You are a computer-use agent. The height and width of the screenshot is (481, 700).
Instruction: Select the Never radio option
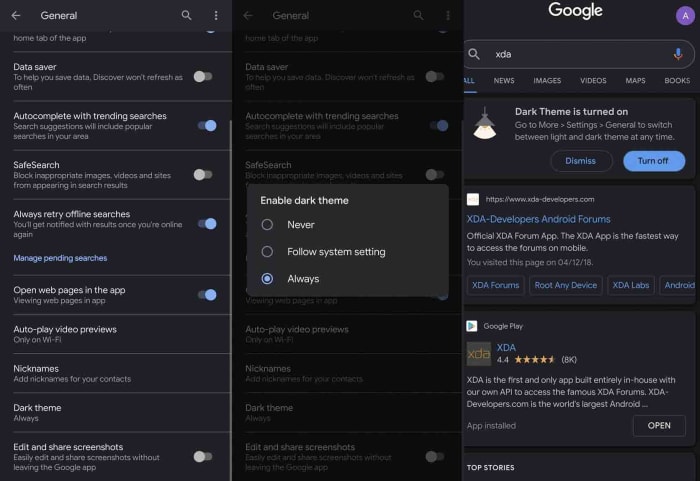pos(267,225)
